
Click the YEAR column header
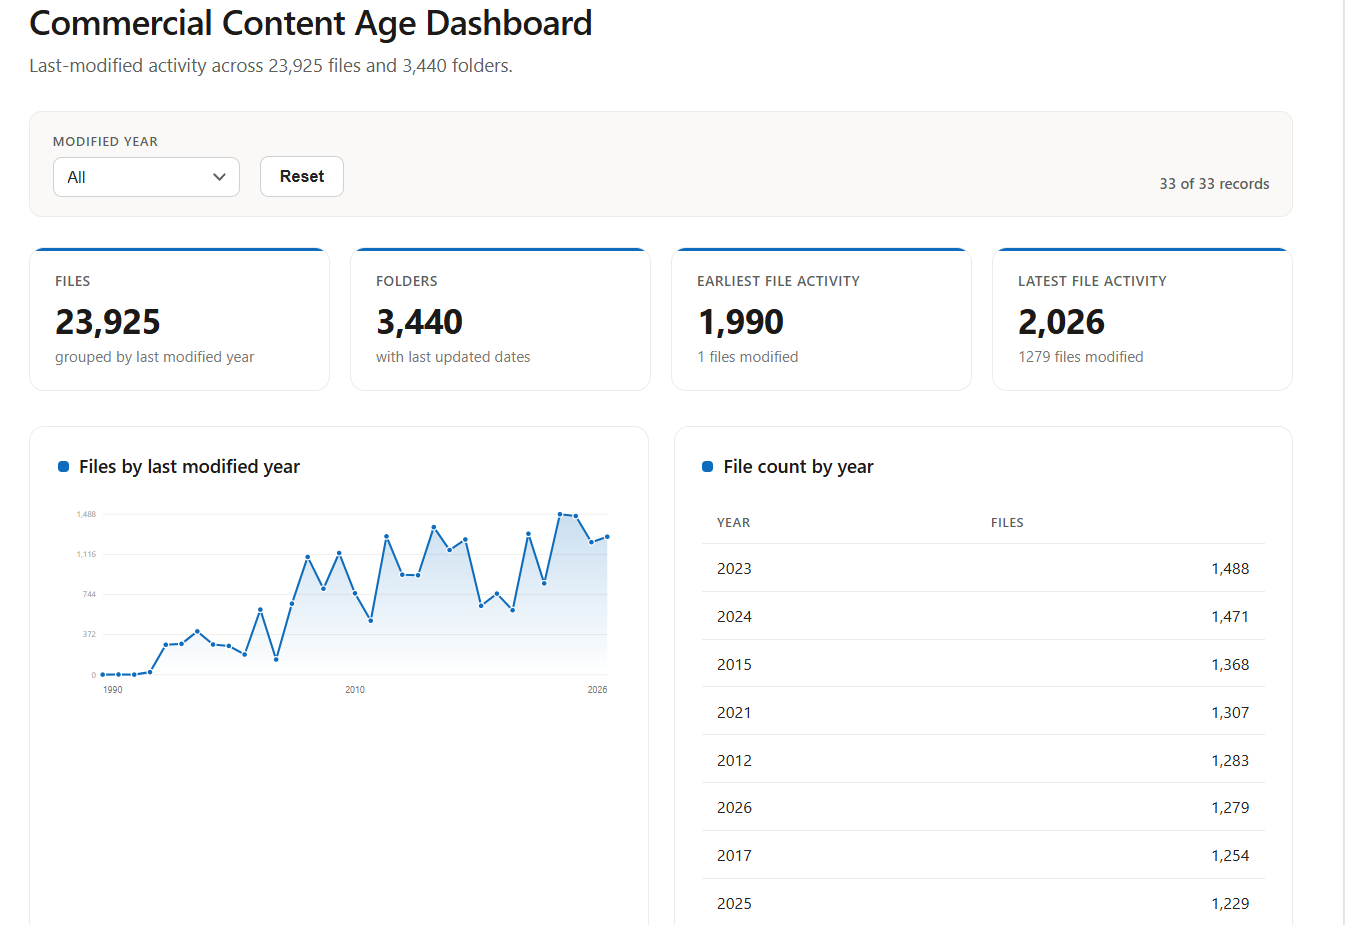pos(733,523)
